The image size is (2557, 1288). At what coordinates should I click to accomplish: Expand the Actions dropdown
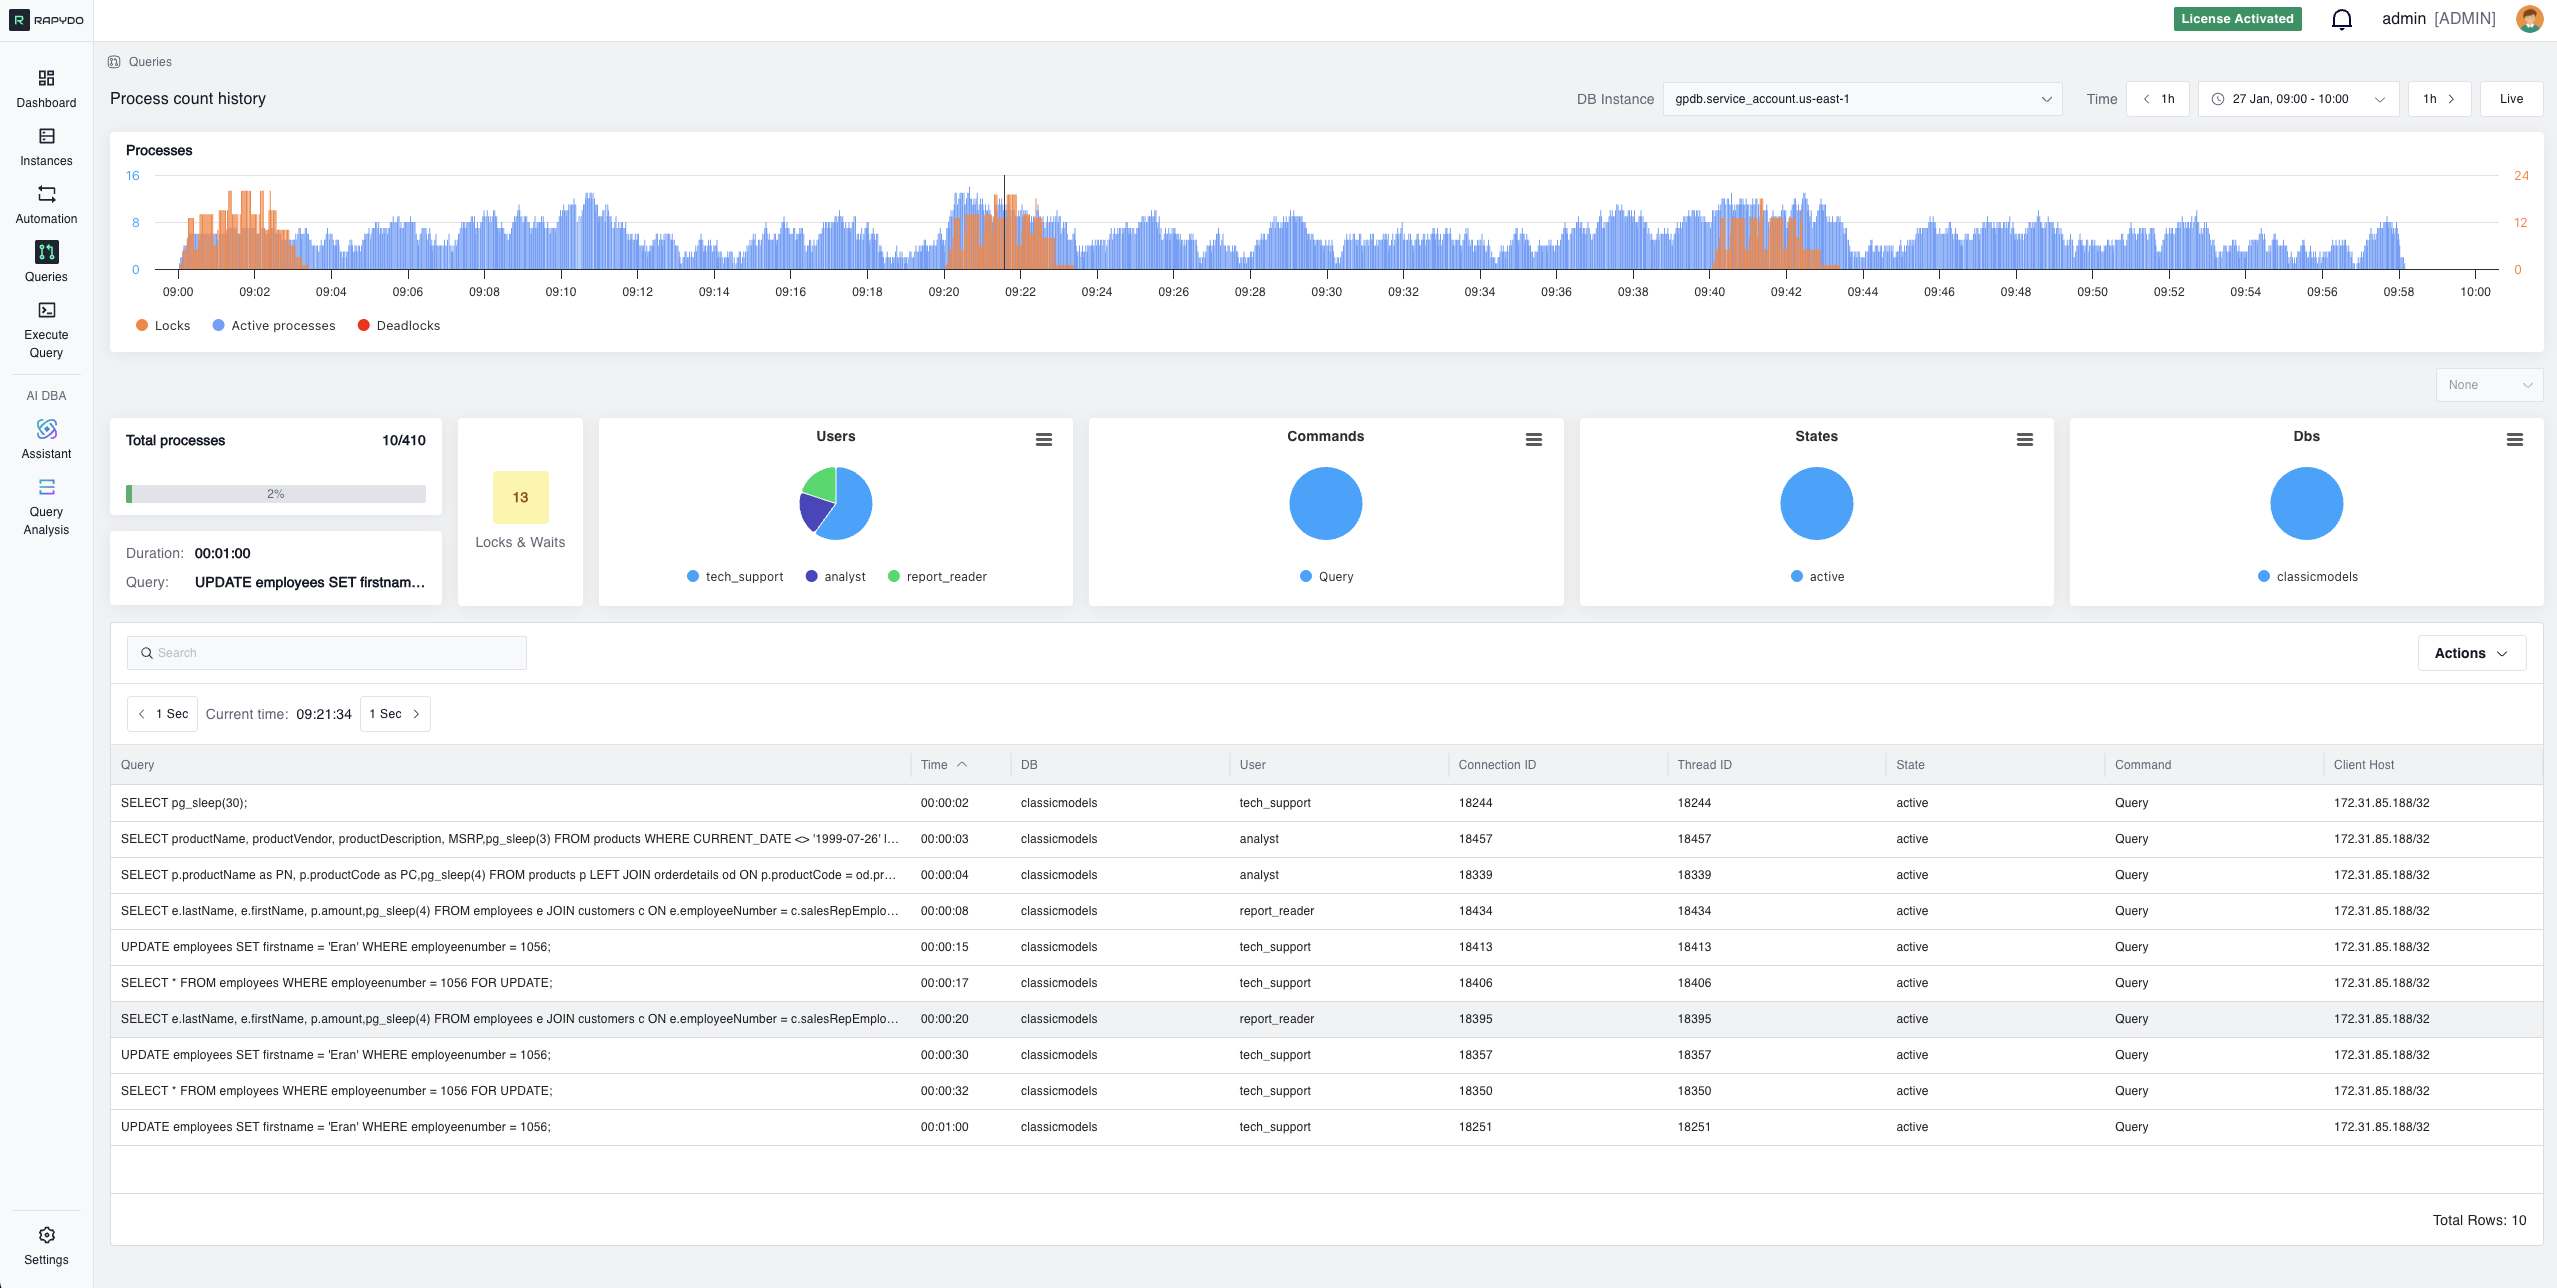(x=2471, y=652)
